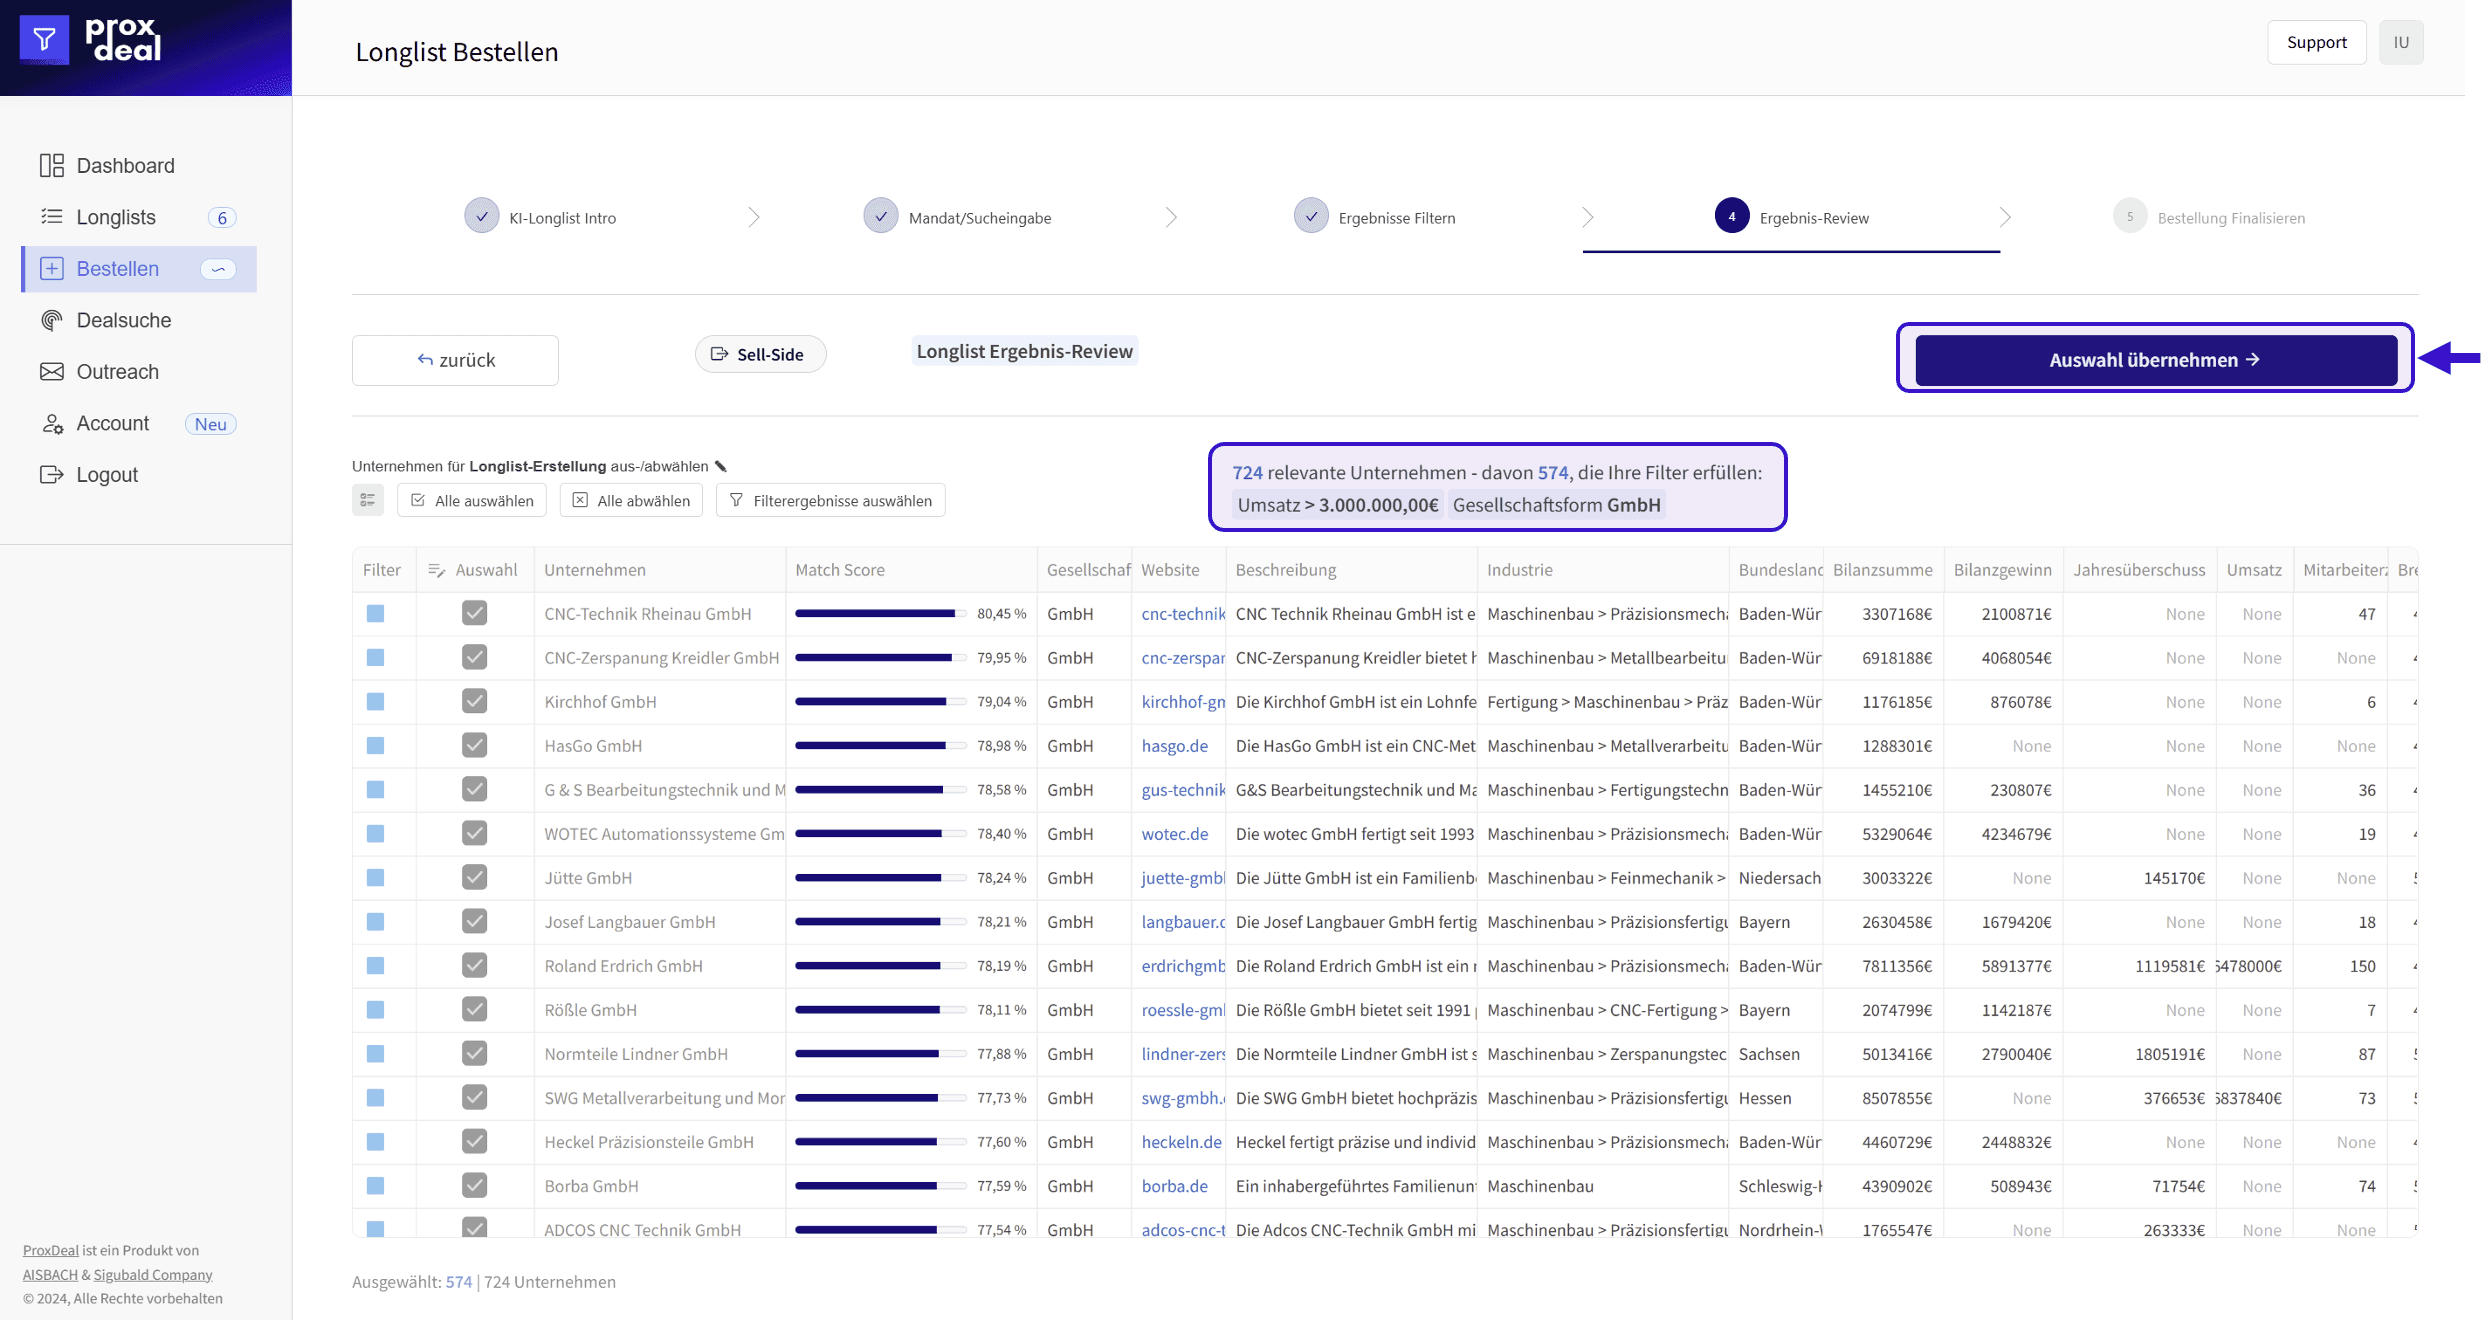Click Filterergebnisse auswählen button
The height and width of the screenshot is (1320, 2490).
(831, 500)
